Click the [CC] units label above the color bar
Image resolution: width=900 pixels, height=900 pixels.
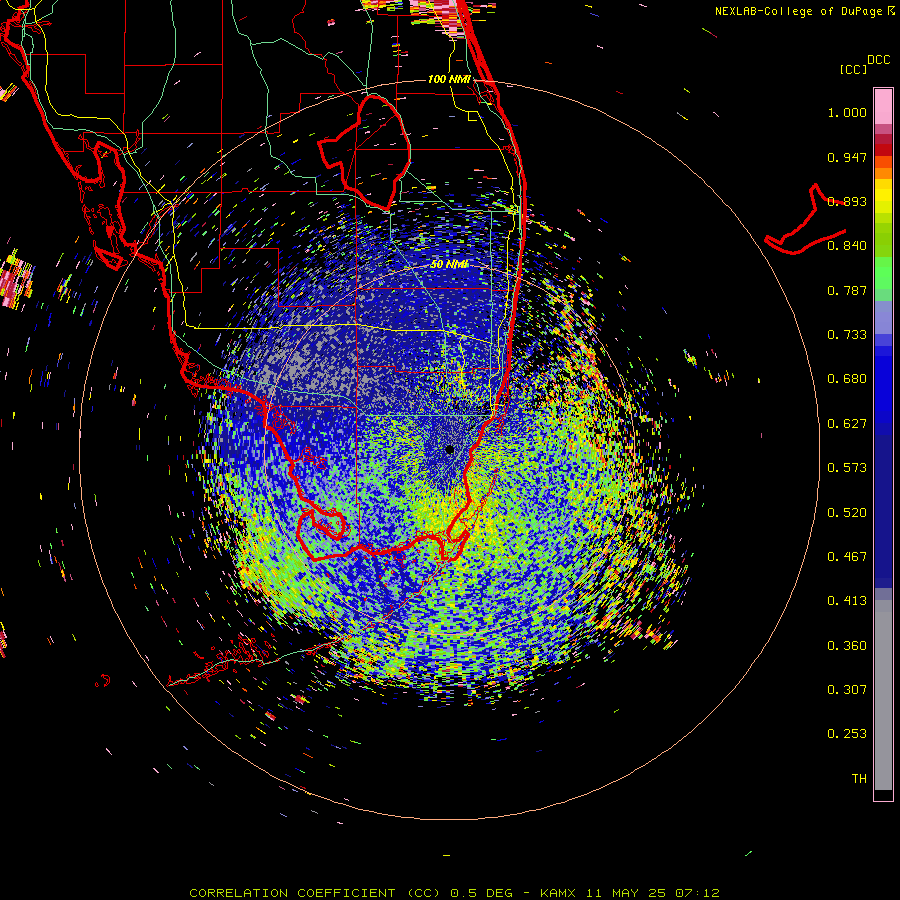coord(854,69)
